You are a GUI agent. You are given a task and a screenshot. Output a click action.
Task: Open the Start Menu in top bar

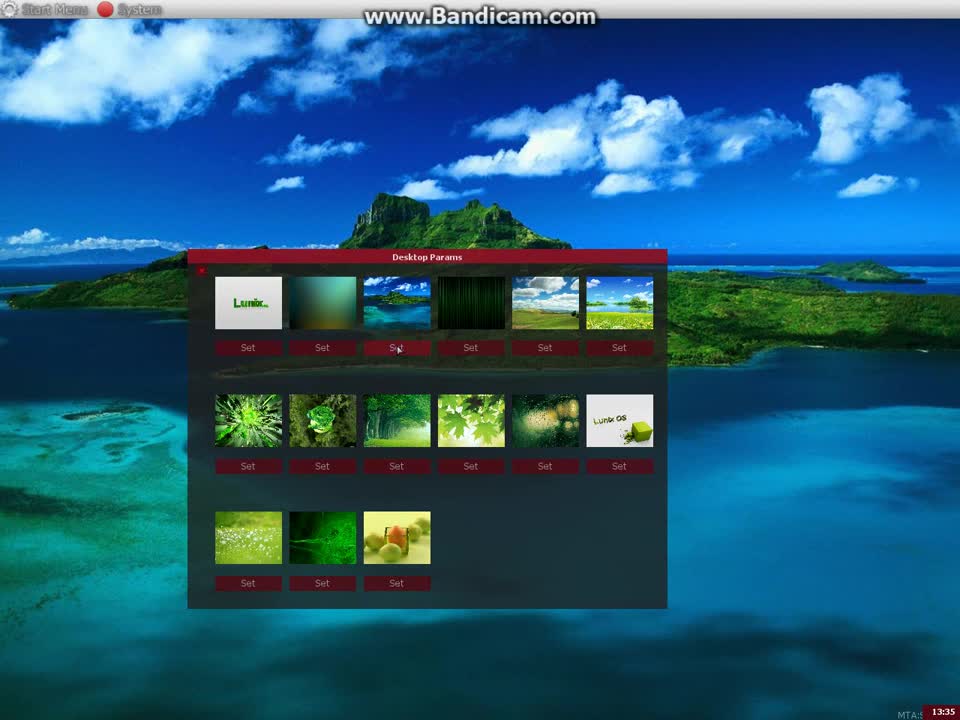pos(54,9)
